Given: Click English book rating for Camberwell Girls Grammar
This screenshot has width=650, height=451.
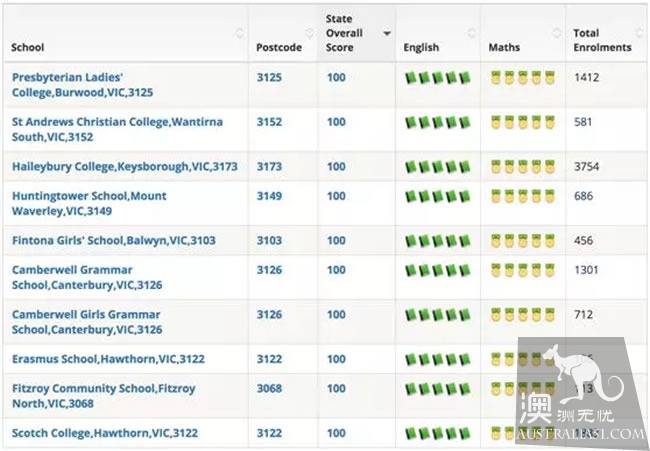Looking at the screenshot, I should pos(438,315).
